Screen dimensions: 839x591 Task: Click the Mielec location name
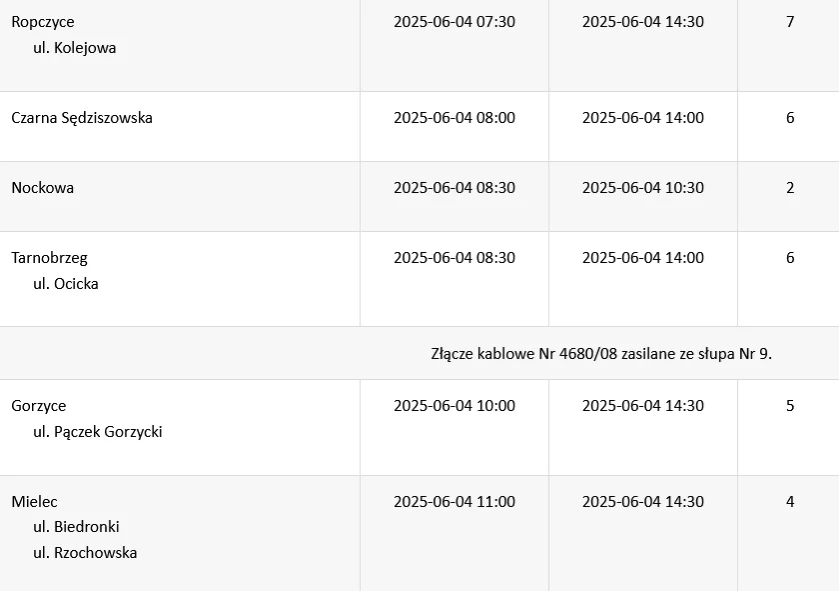(34, 502)
